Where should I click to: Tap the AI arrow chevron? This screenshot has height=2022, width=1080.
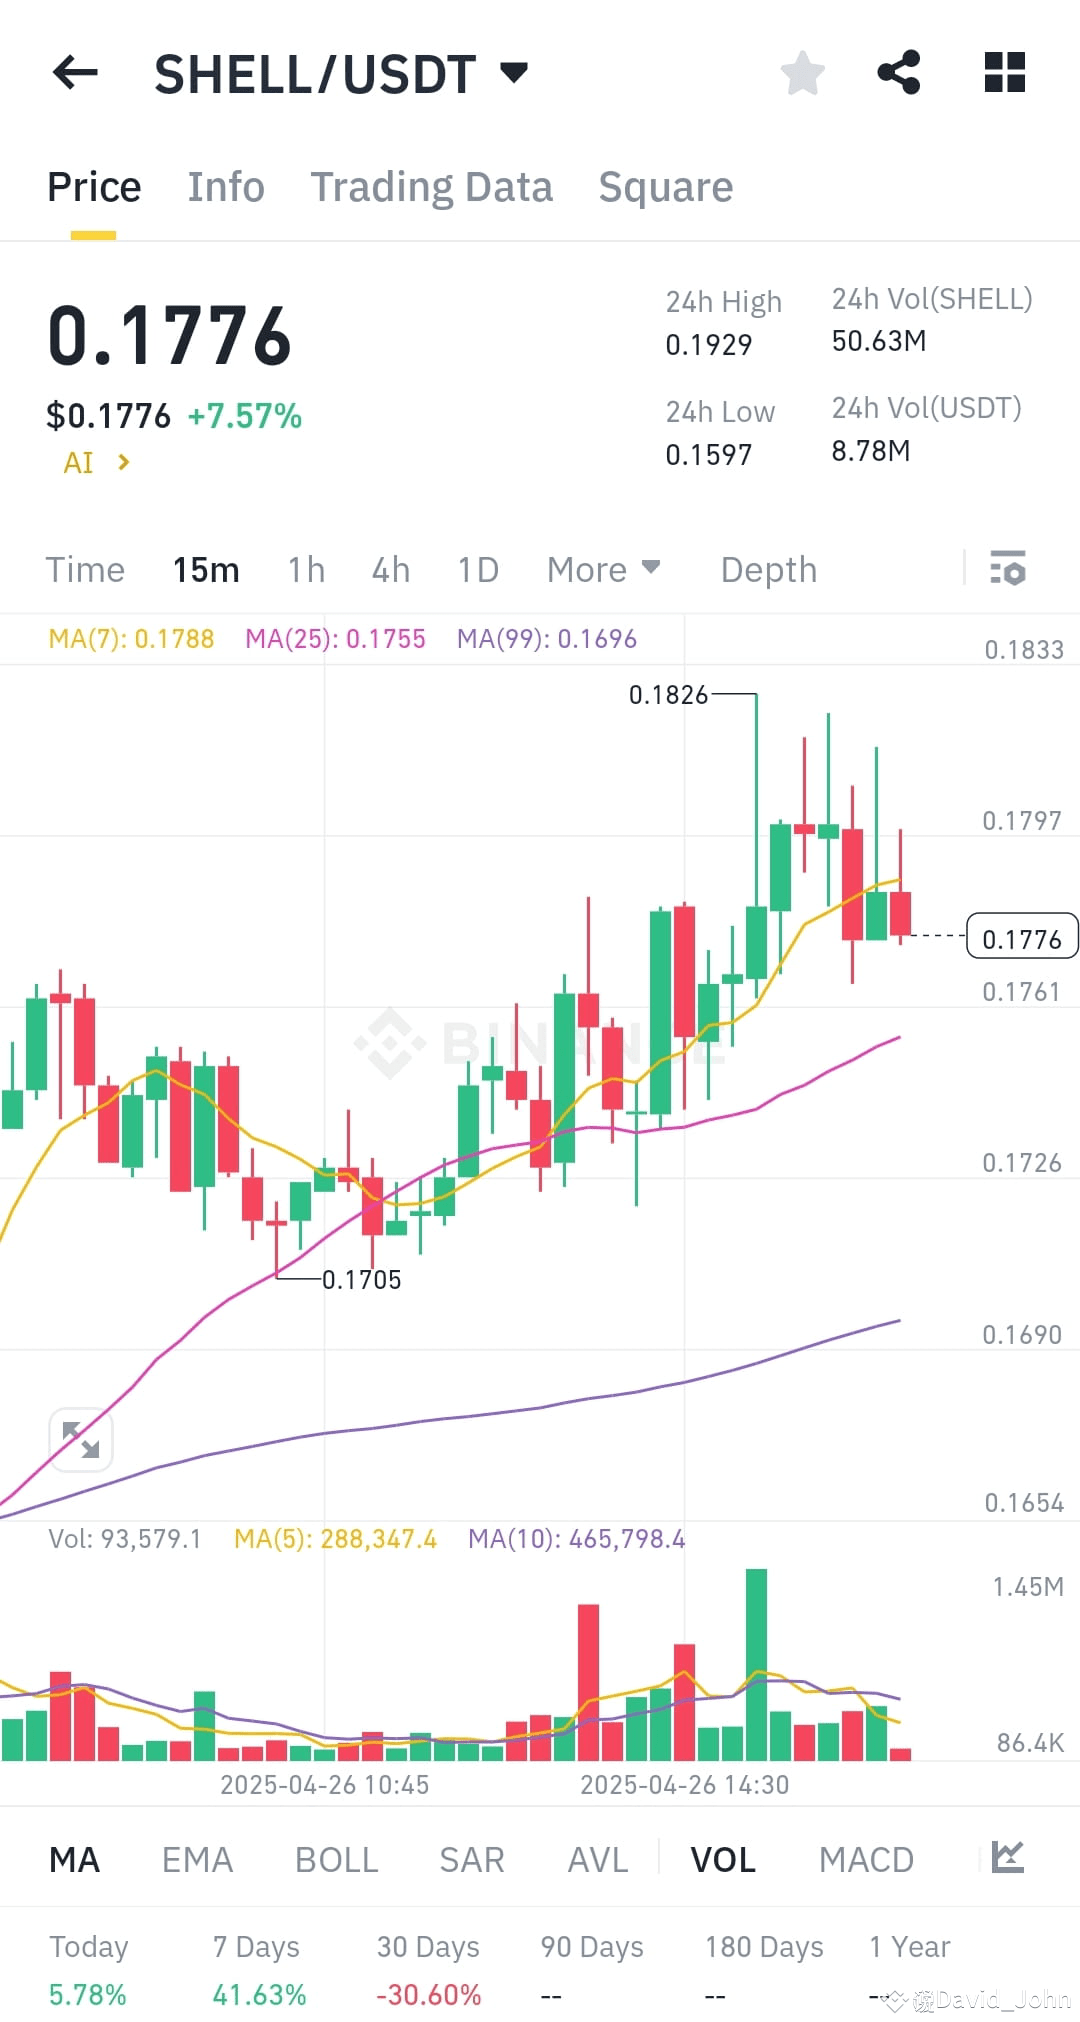coord(123,462)
